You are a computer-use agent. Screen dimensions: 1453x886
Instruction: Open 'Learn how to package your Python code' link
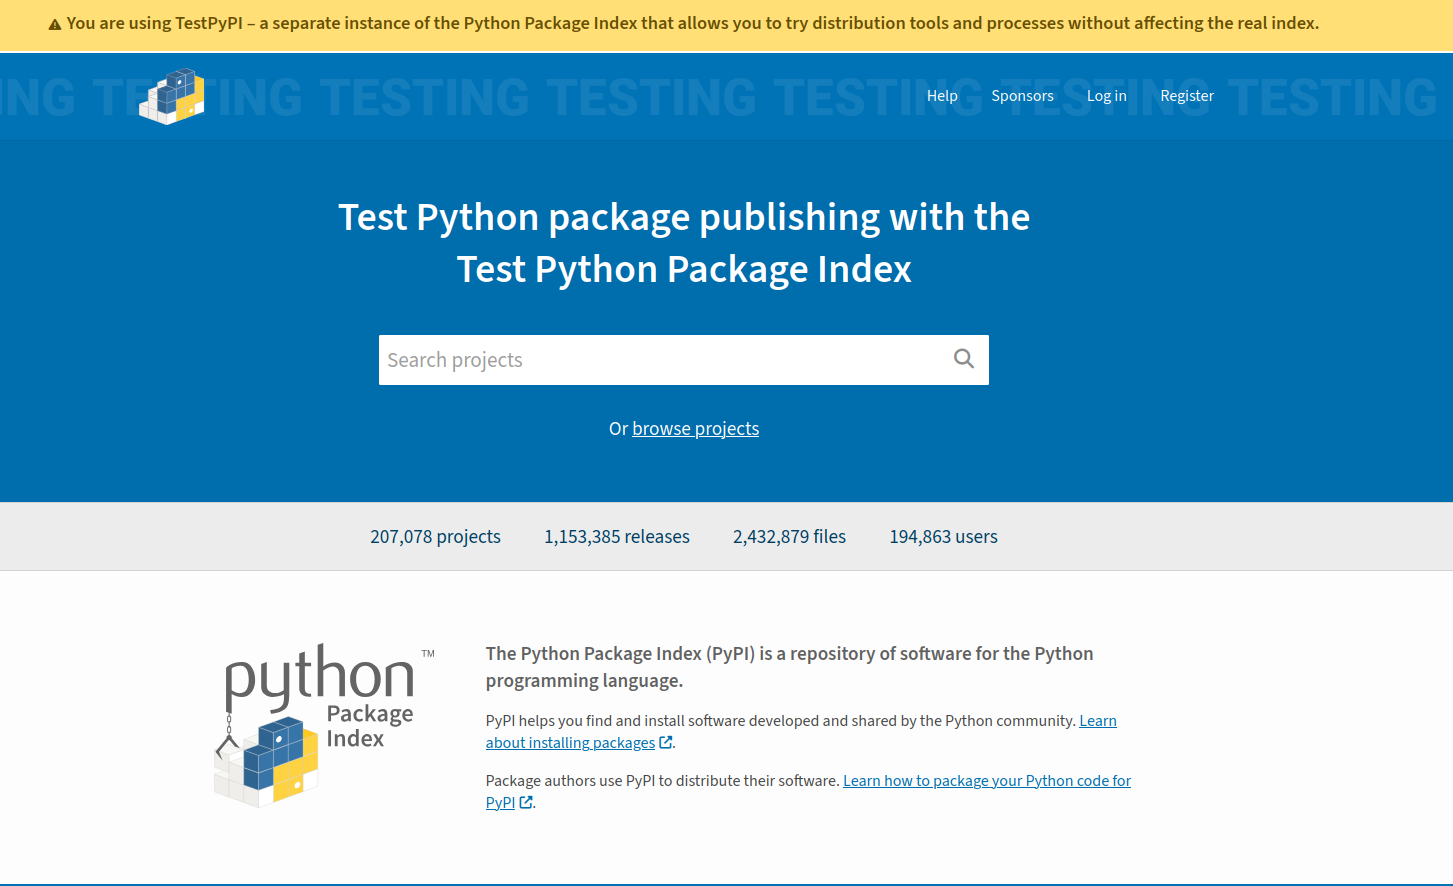[x=986, y=781]
